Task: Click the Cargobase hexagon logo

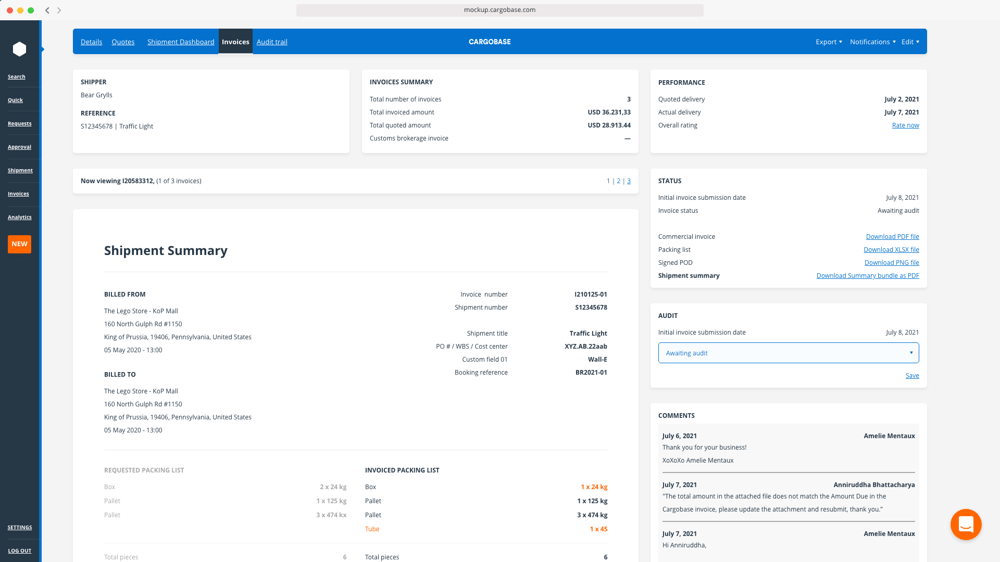Action: 20,49
